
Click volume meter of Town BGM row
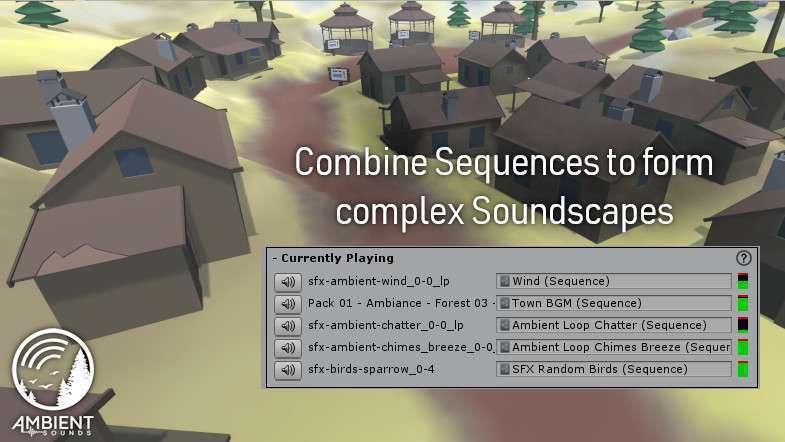point(743,303)
